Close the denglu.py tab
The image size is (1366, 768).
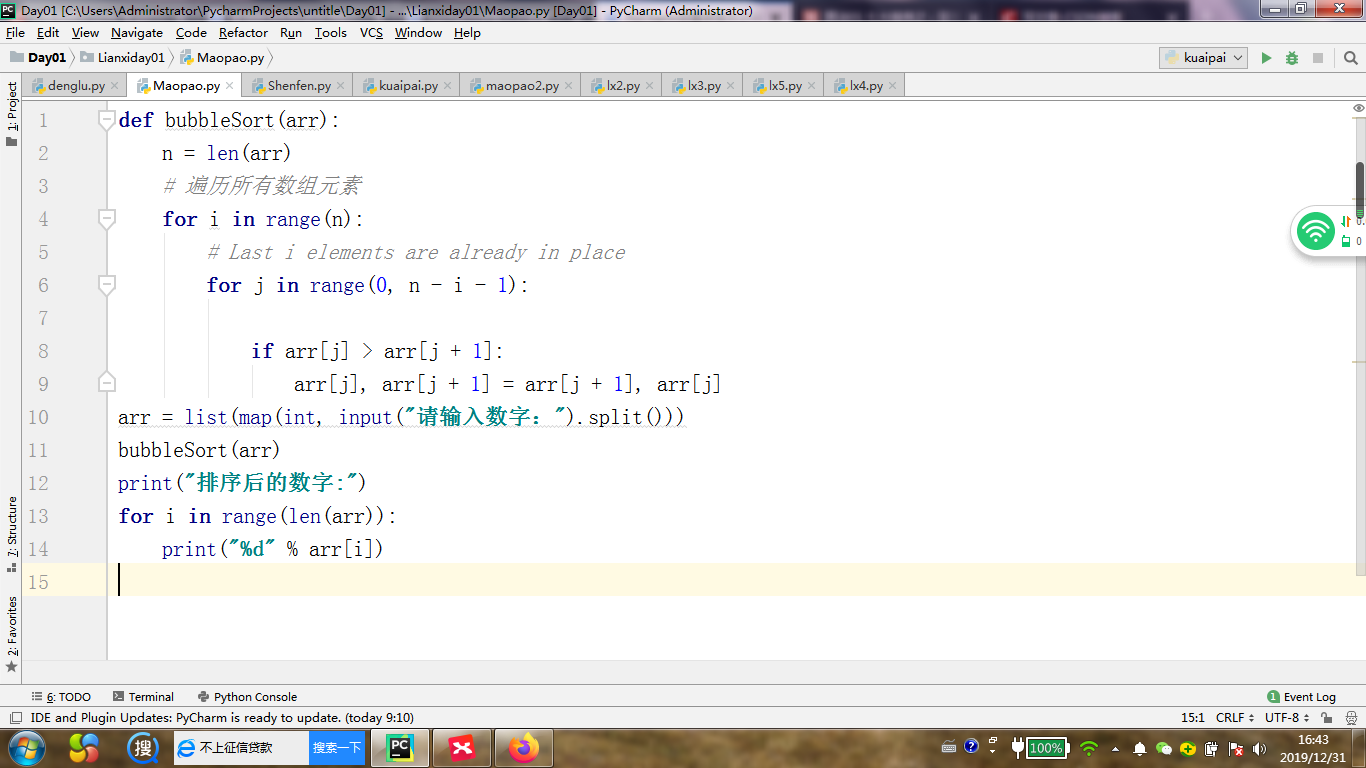115,87
